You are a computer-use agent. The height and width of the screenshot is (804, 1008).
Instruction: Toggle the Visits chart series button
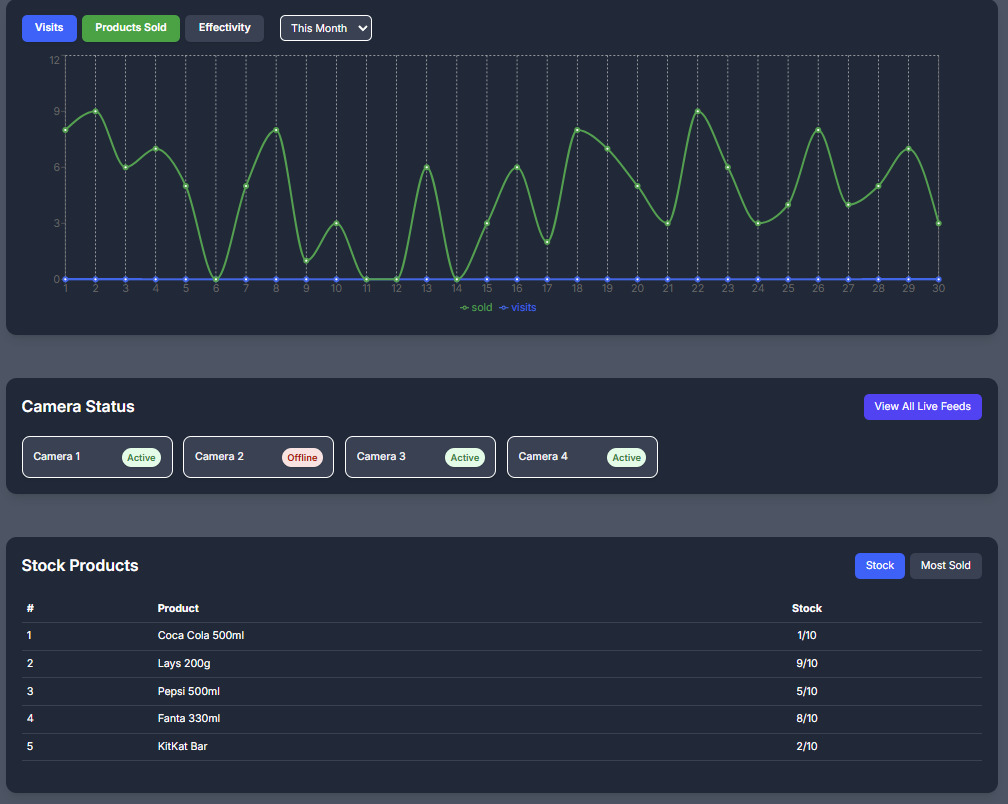tap(49, 28)
